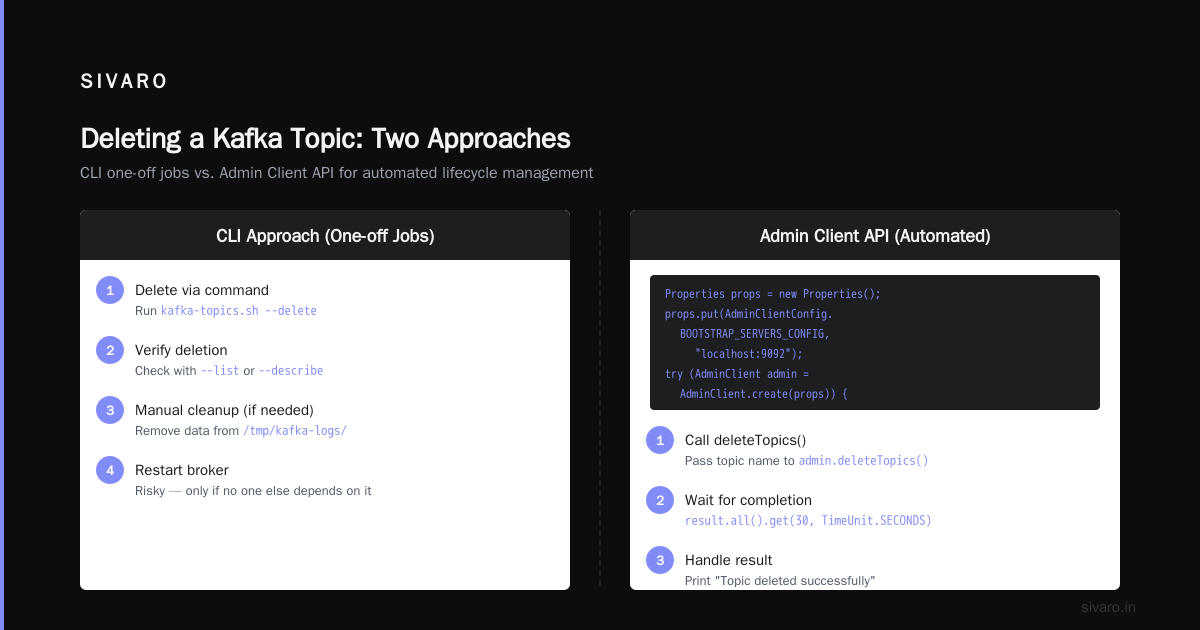This screenshot has height=630, width=1200.
Task: Click "Risky — only if no one else depends on it"
Action: coord(253,491)
